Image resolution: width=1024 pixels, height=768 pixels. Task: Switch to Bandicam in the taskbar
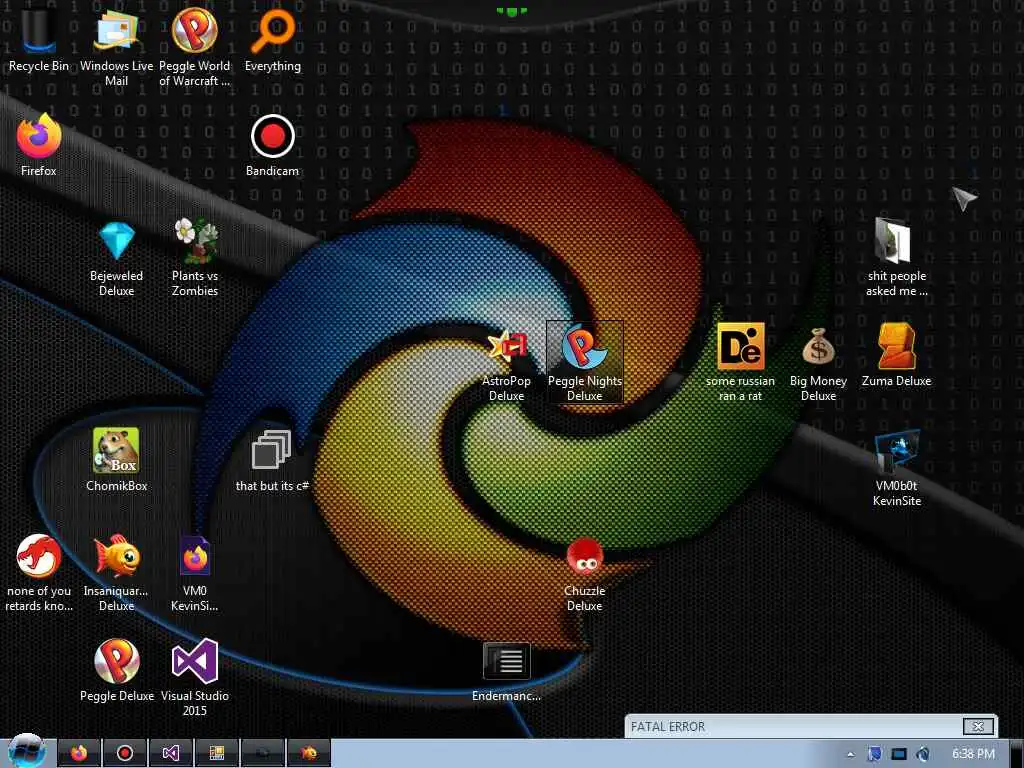click(125, 754)
